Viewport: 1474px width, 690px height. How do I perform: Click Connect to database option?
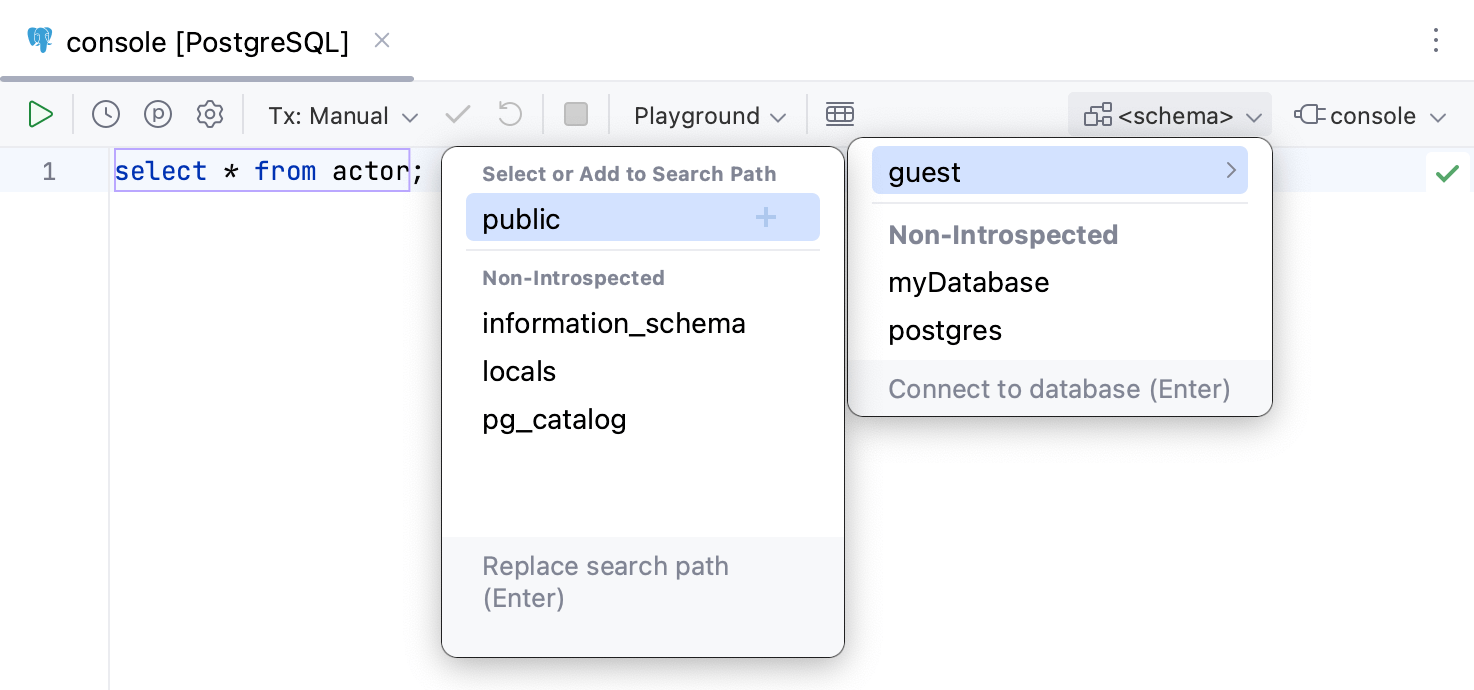[1059, 389]
